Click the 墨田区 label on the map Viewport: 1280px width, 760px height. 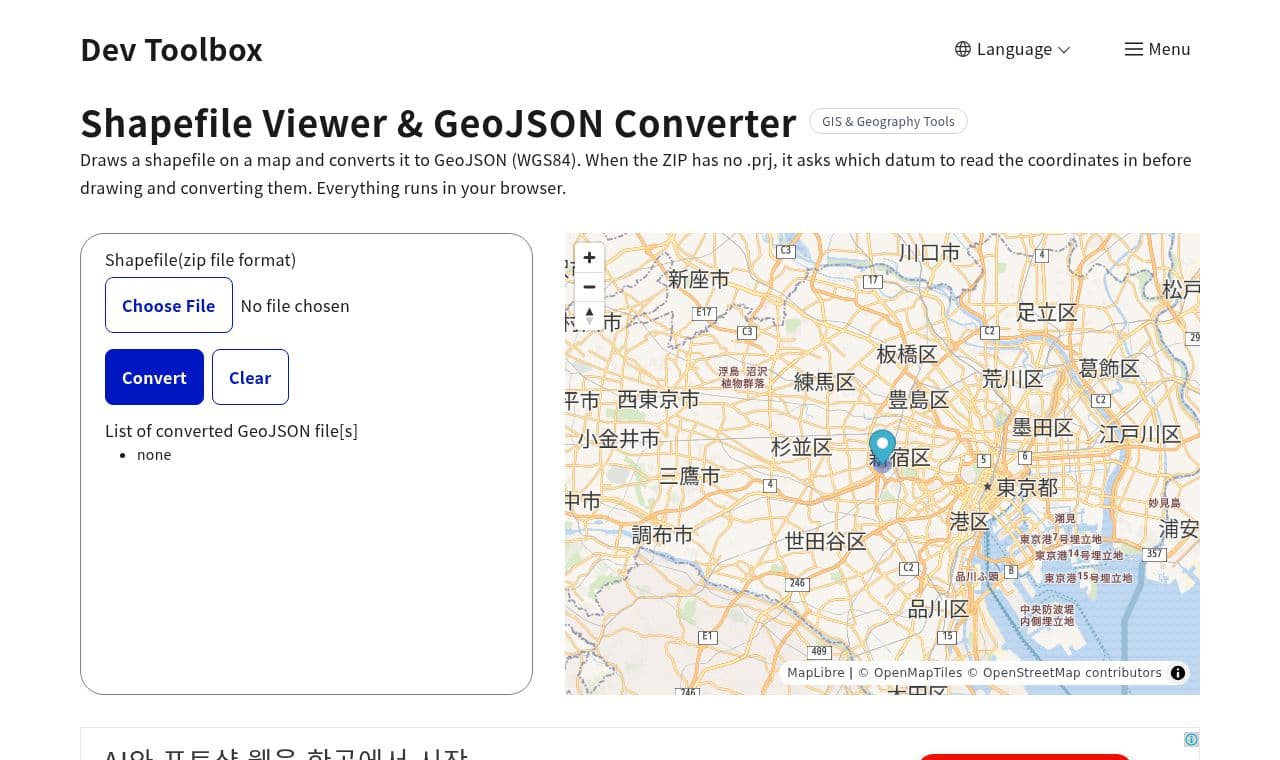(x=1042, y=427)
